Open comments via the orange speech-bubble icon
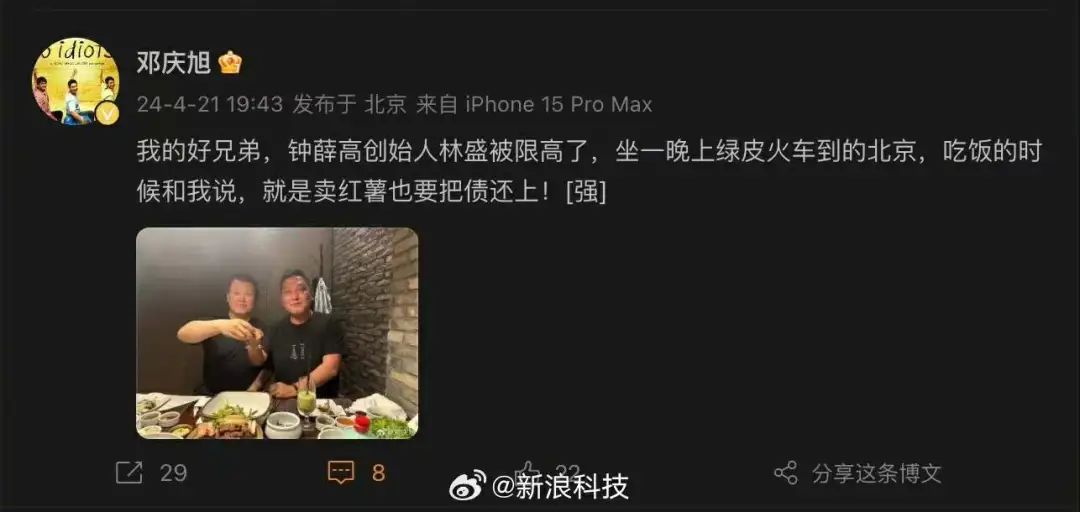Screen dimensions: 1080x512 [x=341, y=473]
